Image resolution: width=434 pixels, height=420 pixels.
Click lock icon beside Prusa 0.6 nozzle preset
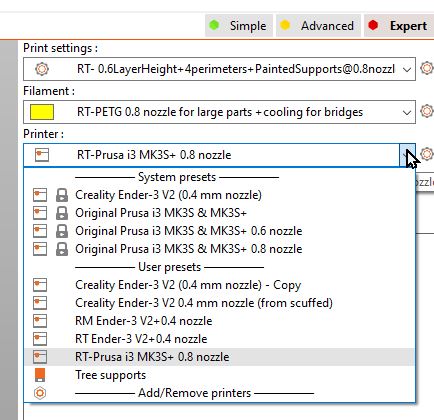(x=62, y=231)
